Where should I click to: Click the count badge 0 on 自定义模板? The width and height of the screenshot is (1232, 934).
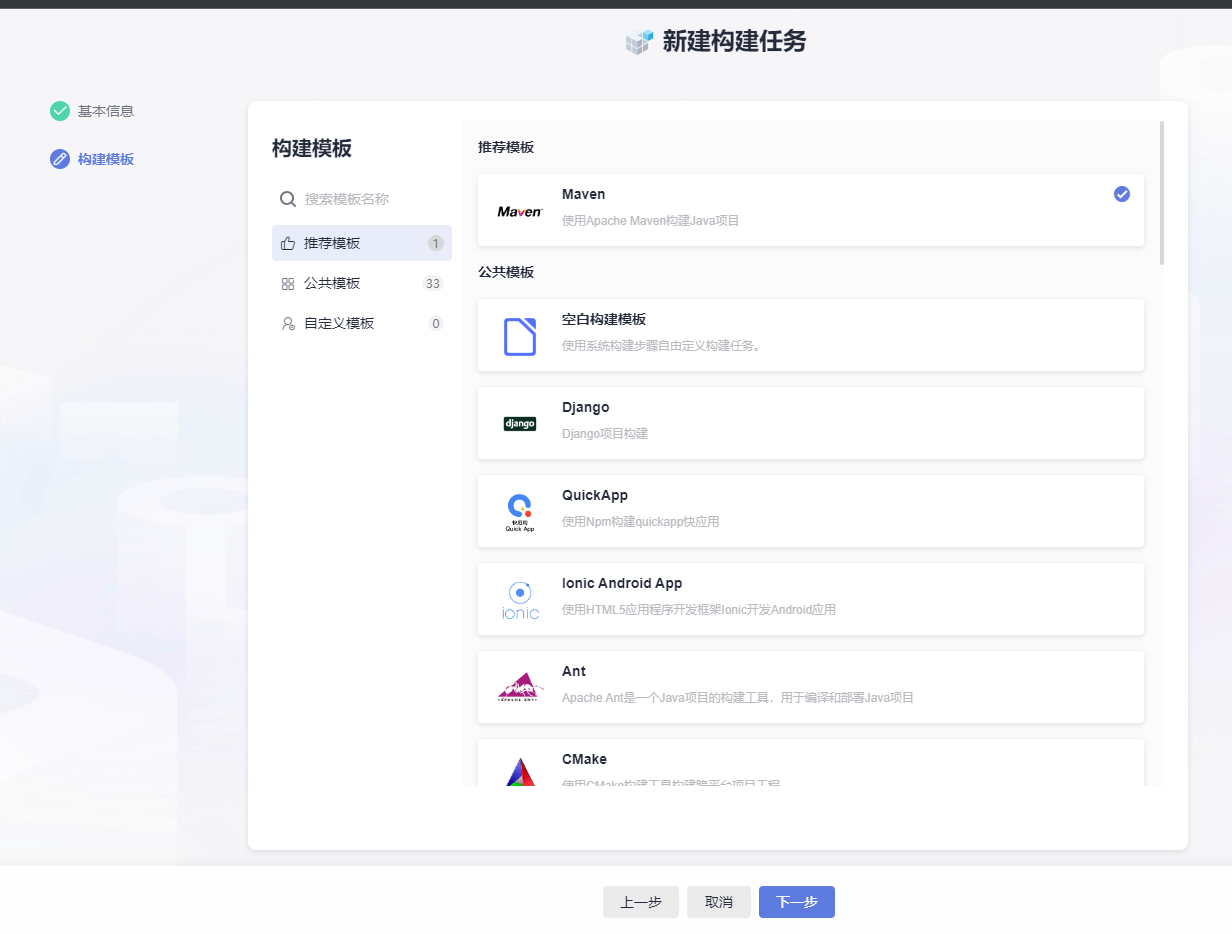[x=436, y=323]
